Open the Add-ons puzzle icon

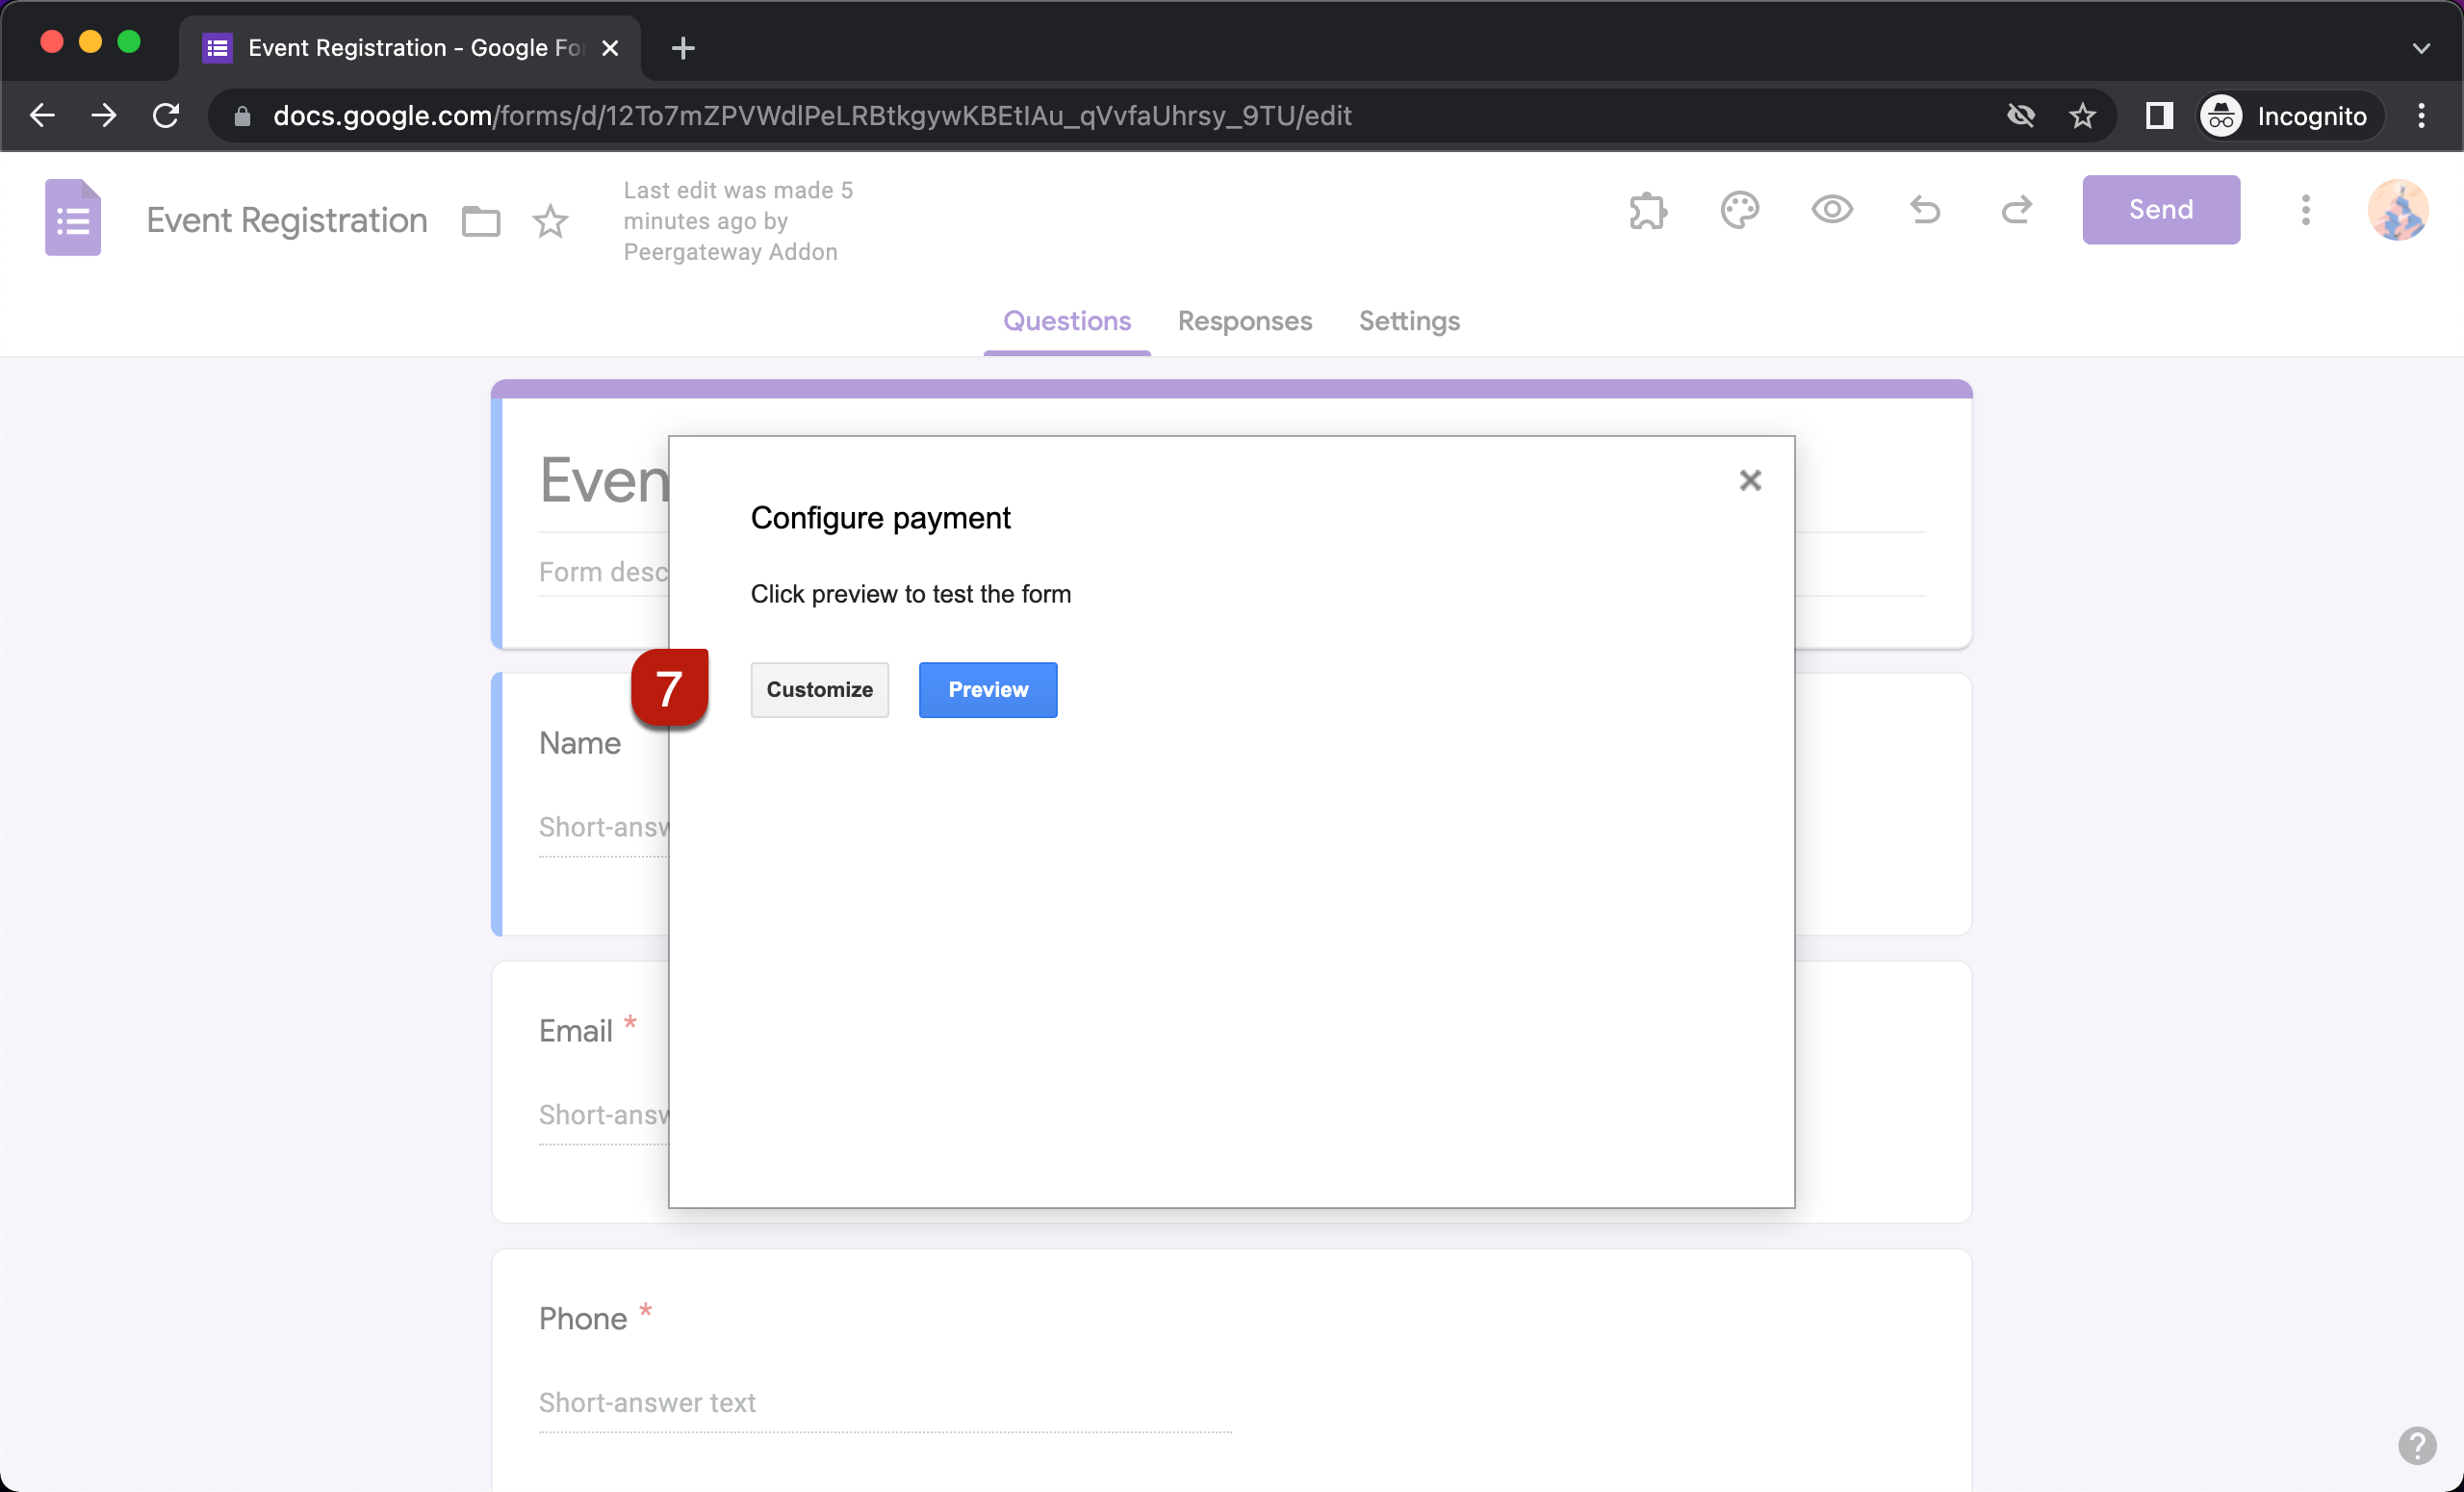(x=1646, y=210)
